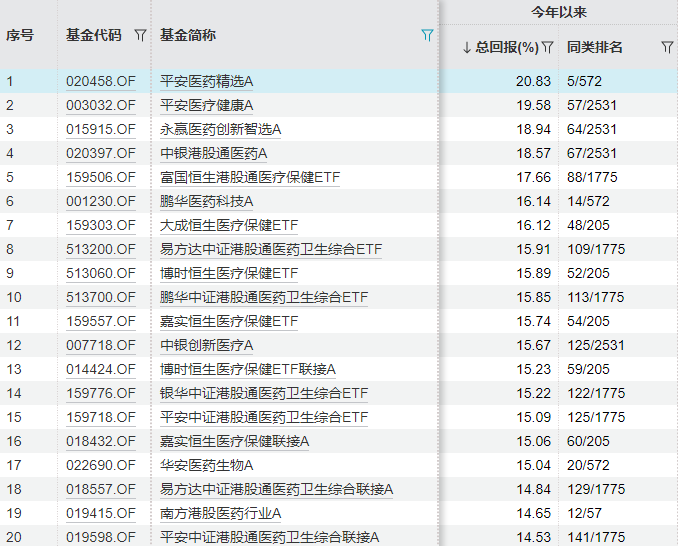Select ranking cell 5/572

point(584,81)
